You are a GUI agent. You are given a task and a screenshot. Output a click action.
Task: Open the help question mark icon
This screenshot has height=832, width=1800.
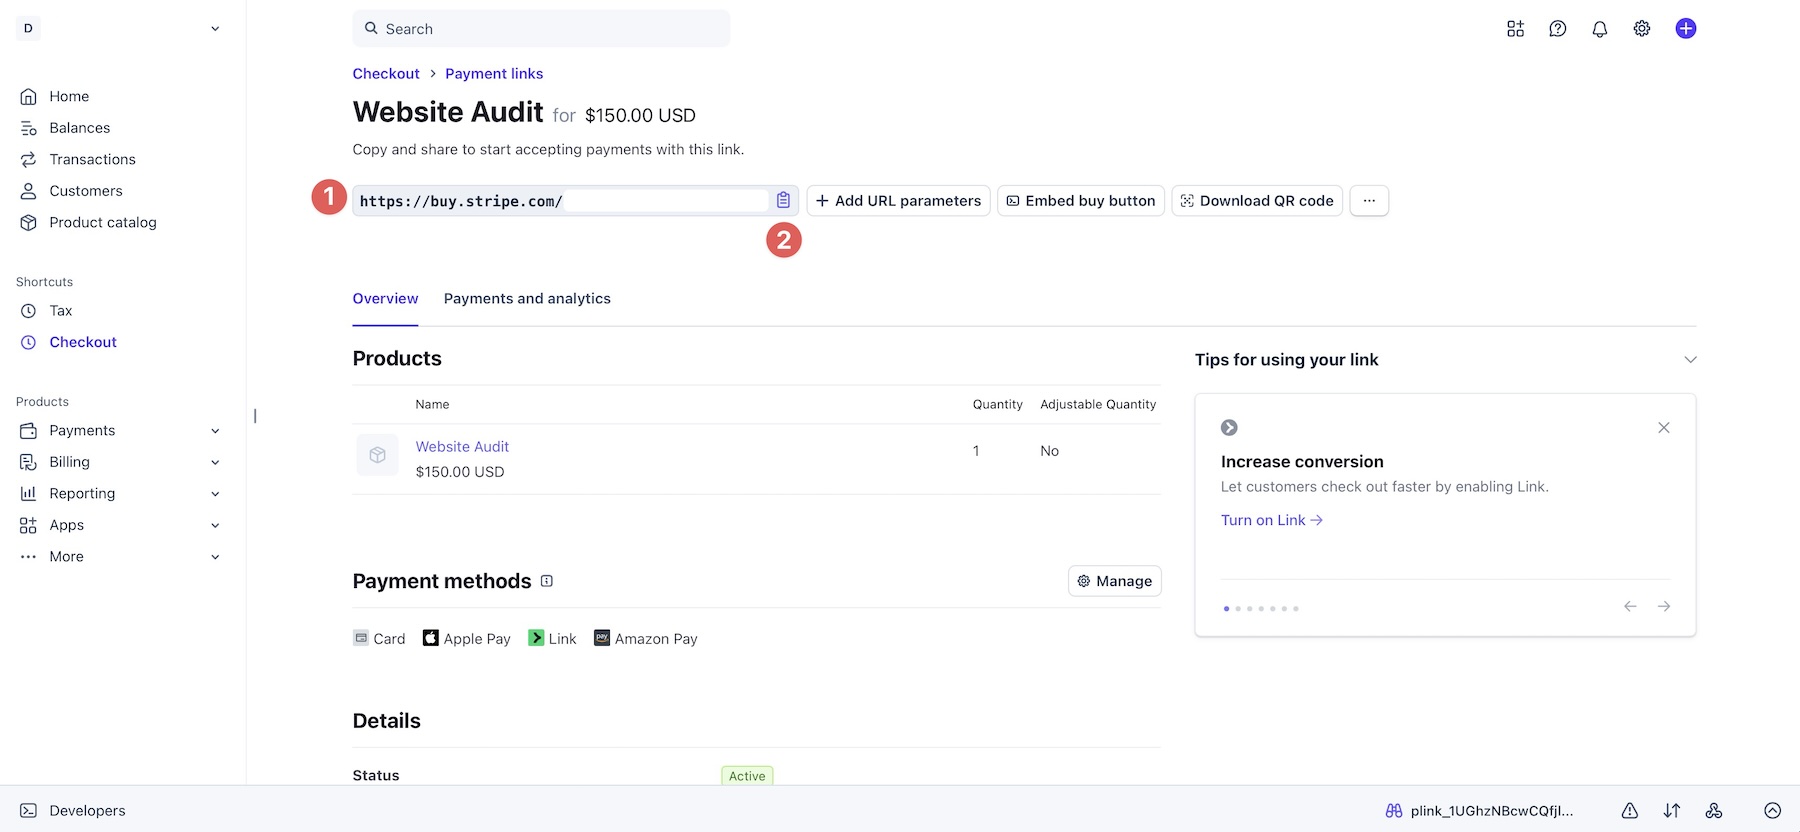point(1558,29)
